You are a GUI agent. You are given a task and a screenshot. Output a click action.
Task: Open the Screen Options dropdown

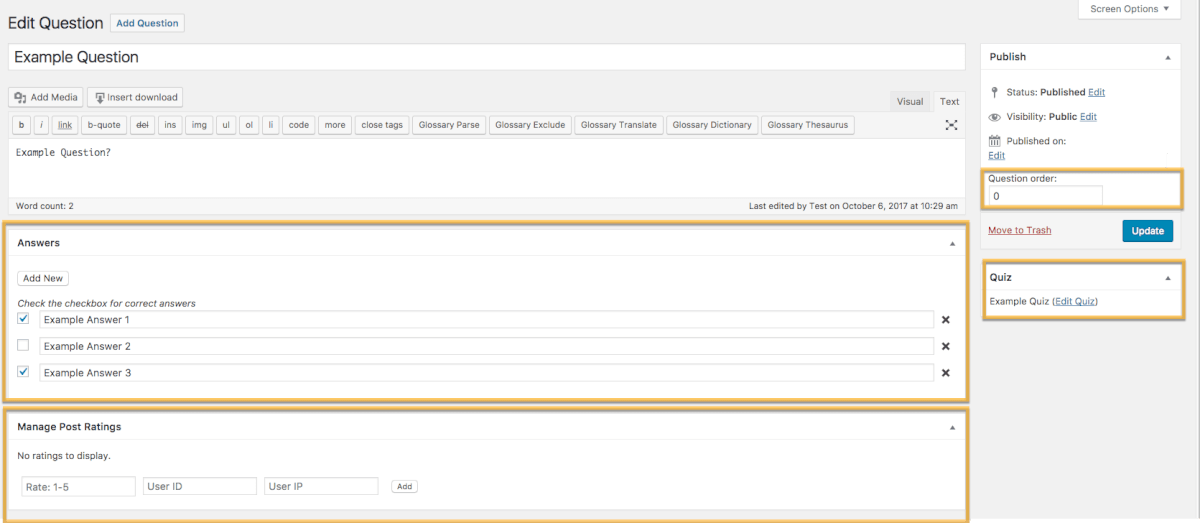click(1137, 9)
